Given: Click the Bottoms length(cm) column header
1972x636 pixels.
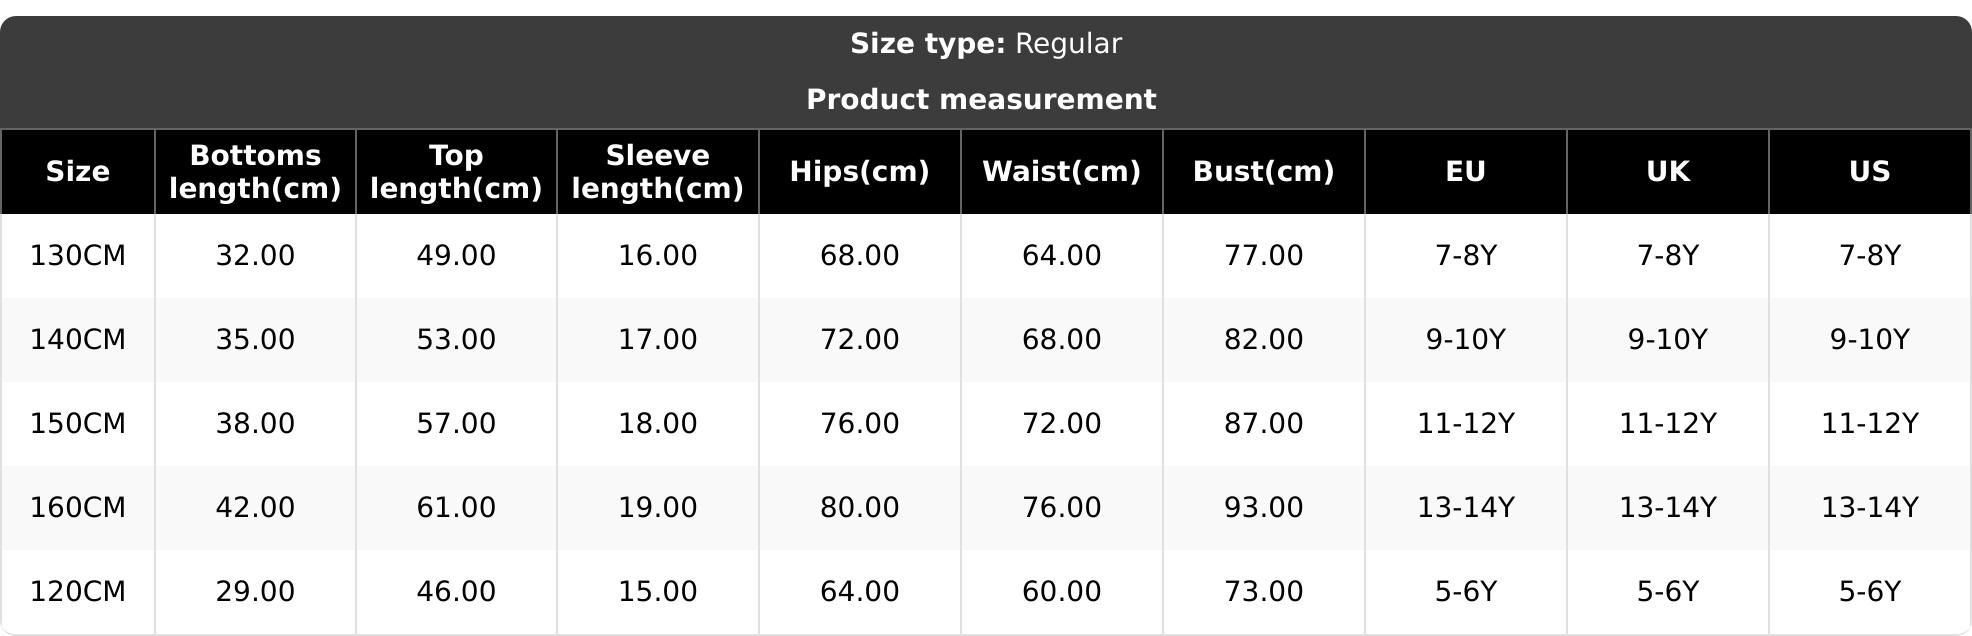Looking at the screenshot, I should tap(255, 172).
